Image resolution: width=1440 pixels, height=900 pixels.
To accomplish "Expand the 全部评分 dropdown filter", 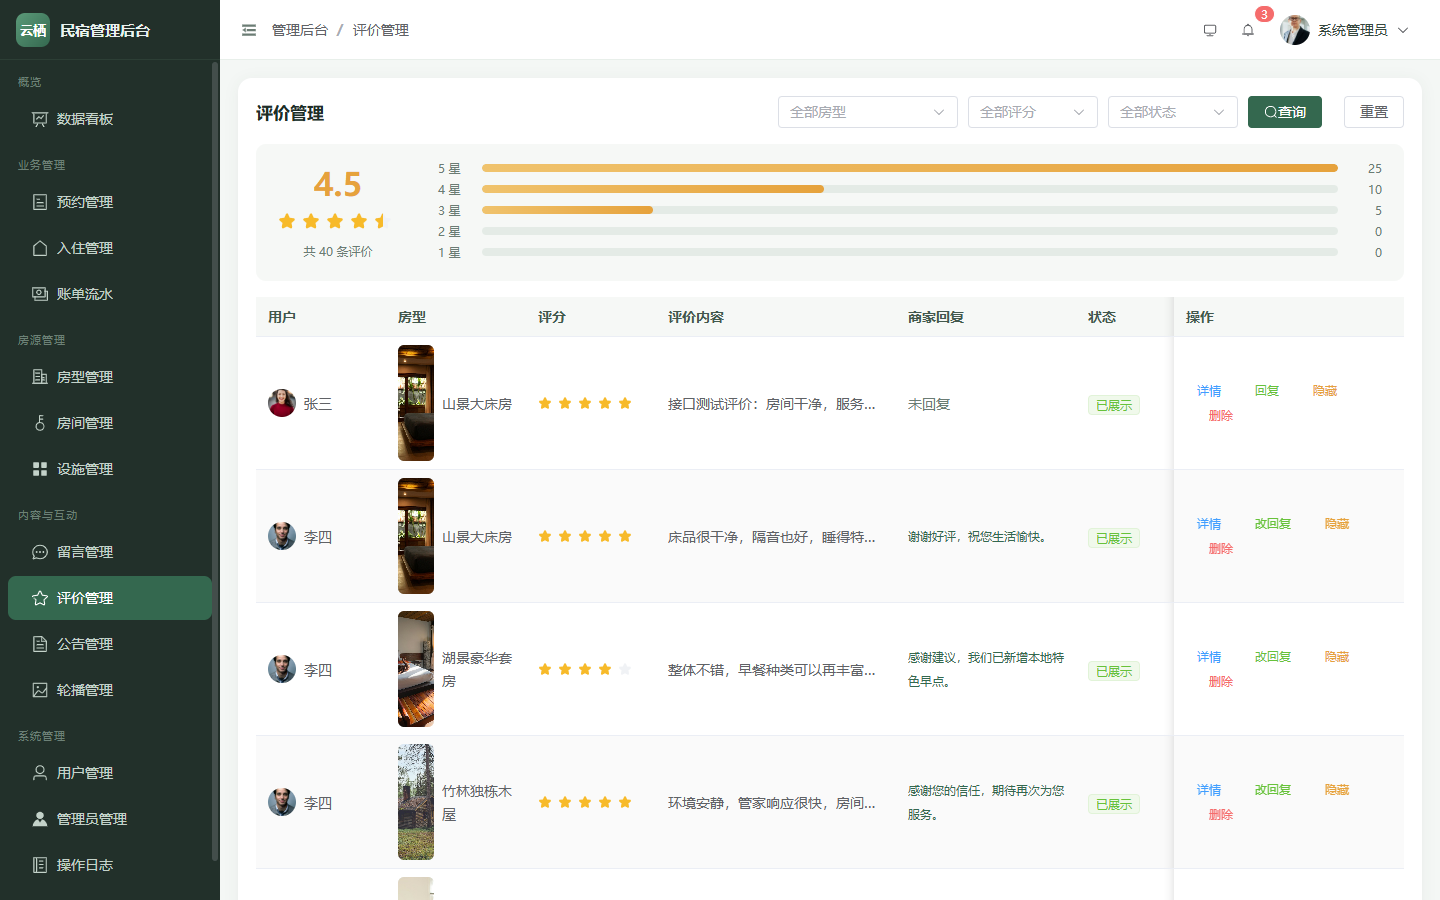I will coord(1033,112).
